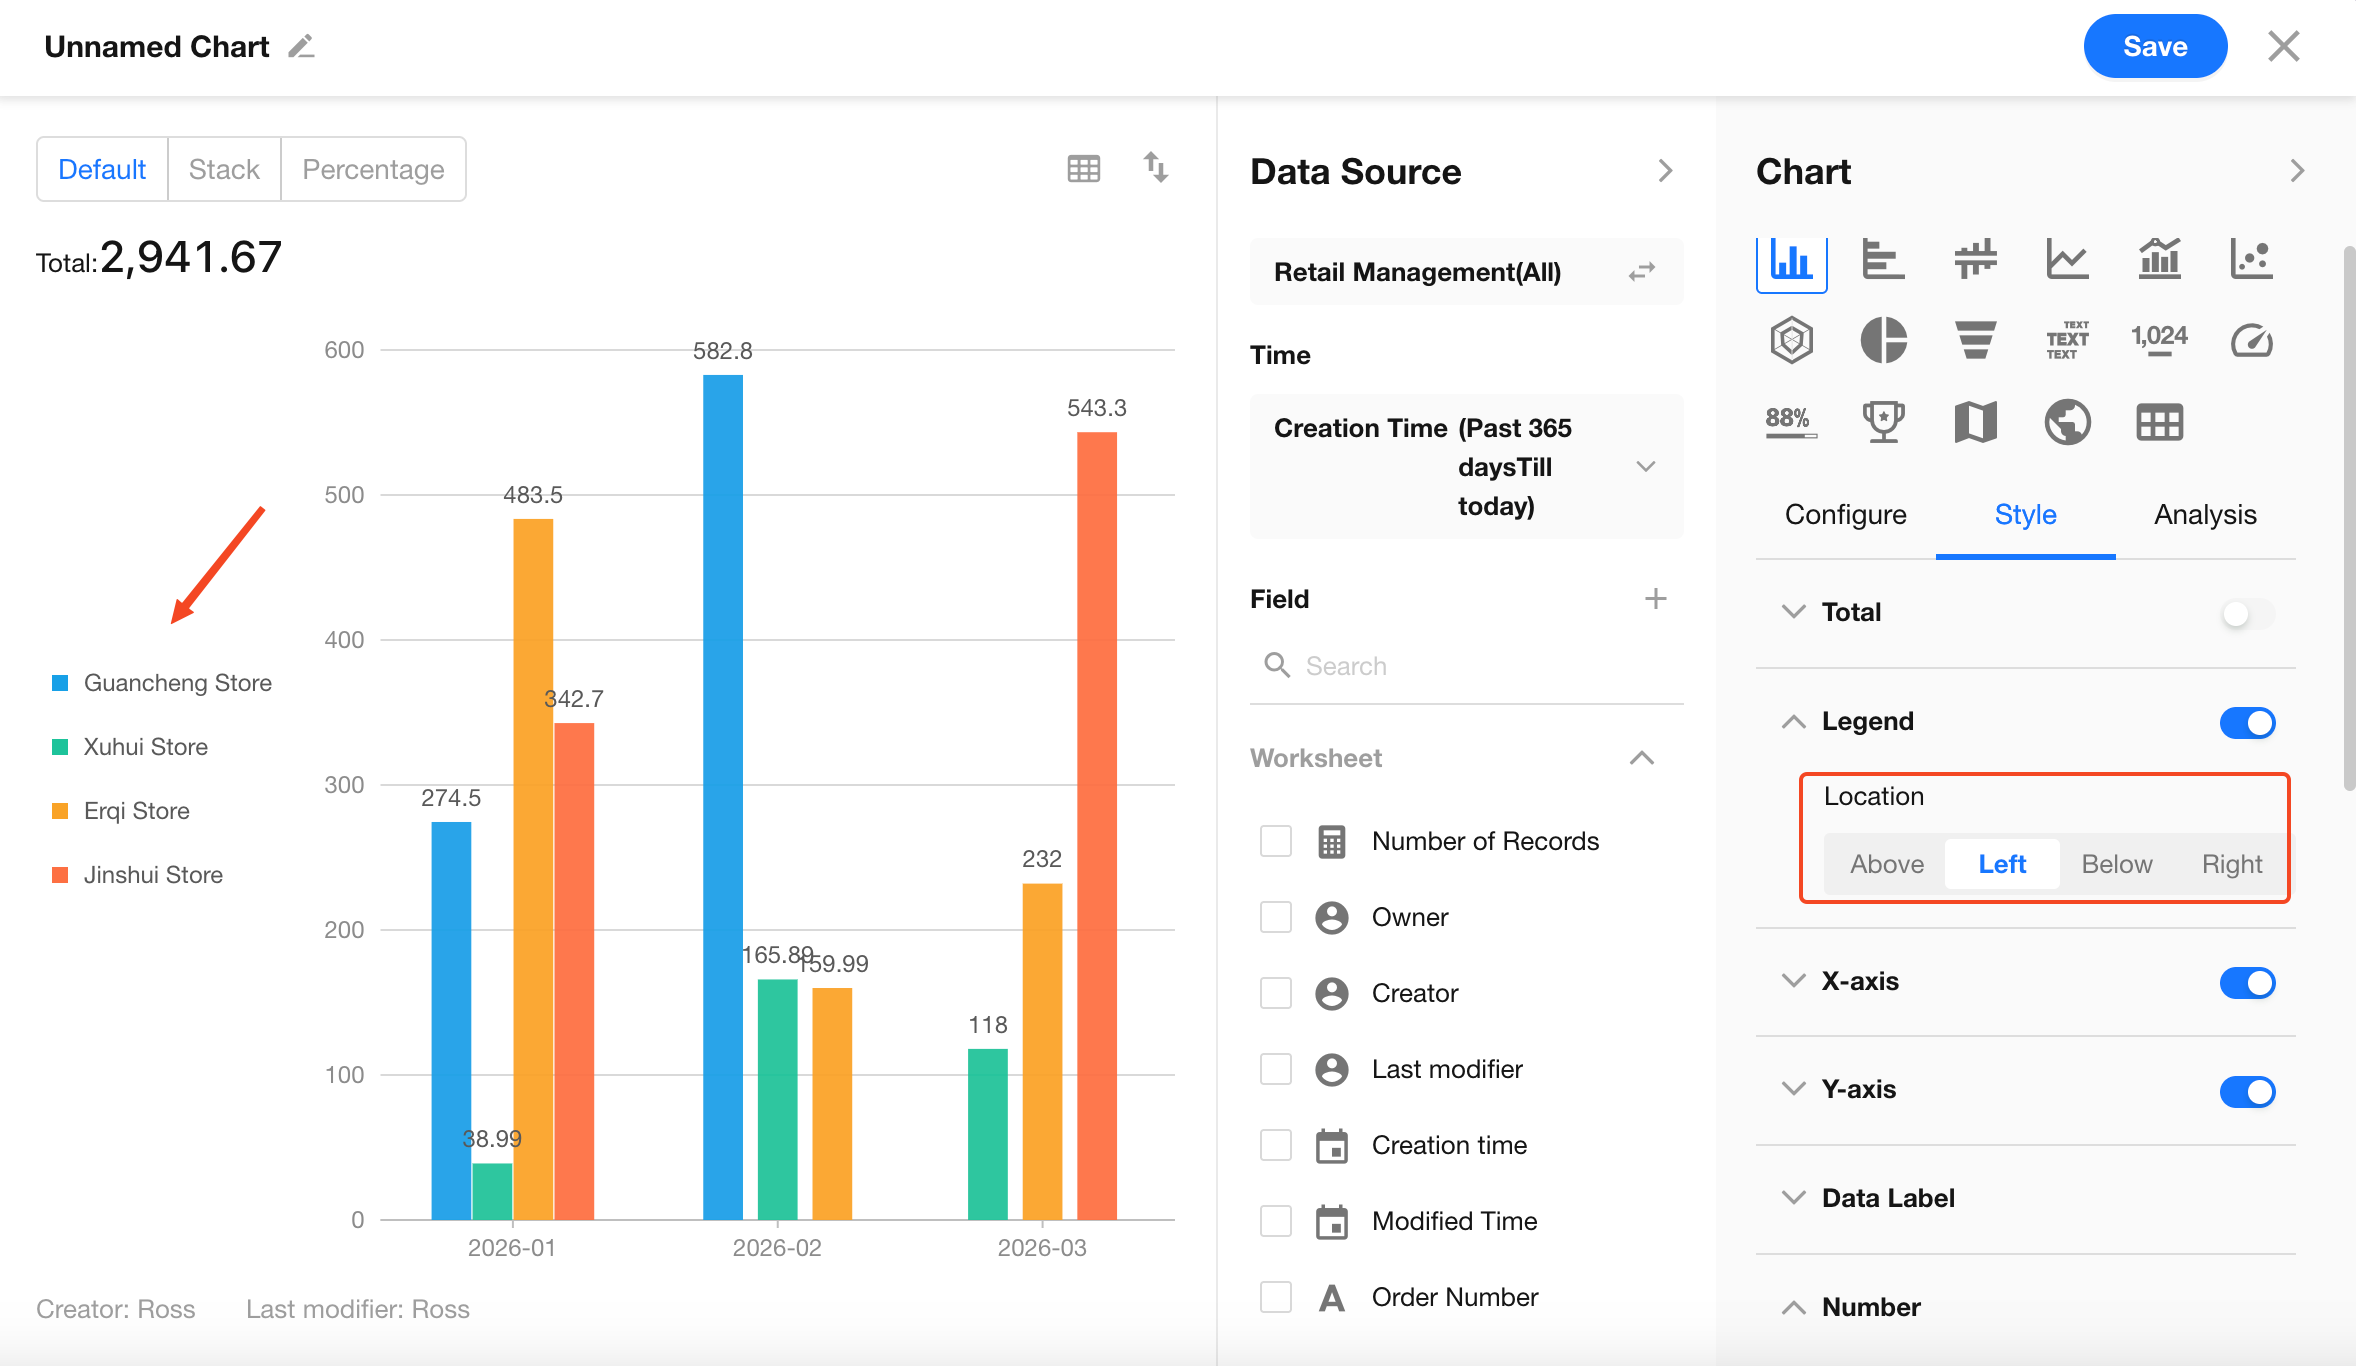Screen dimensions: 2356x1366
Task: Open the Creation Time range dropdown
Action: 1645,467
